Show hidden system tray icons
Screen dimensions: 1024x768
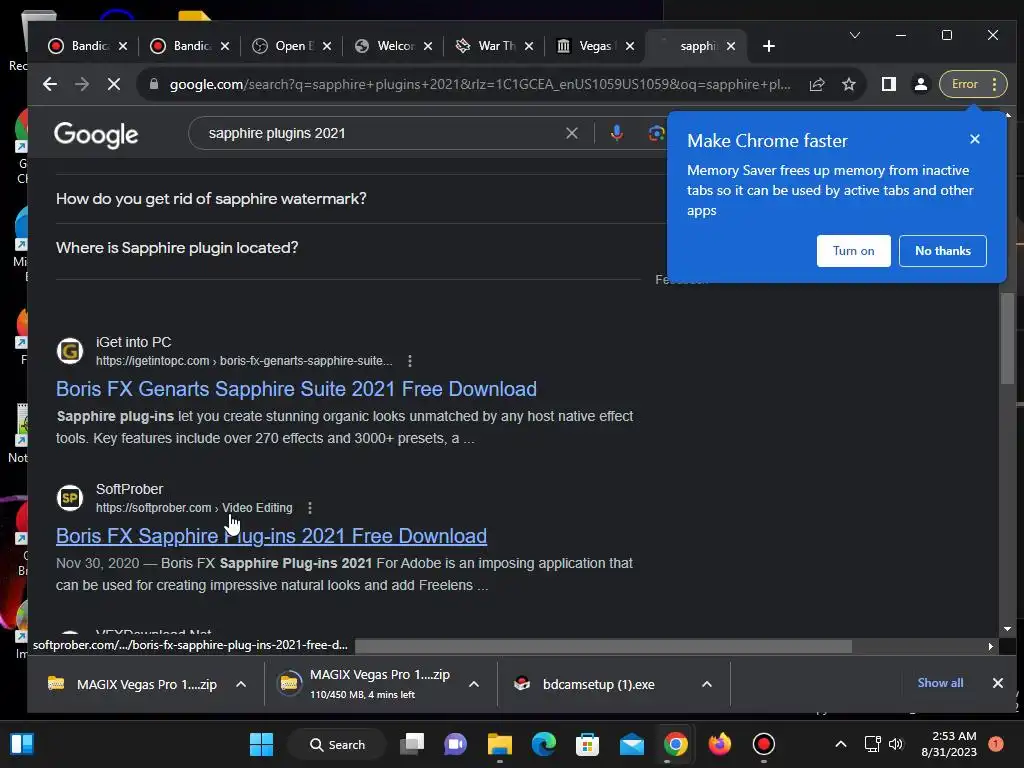pos(840,744)
